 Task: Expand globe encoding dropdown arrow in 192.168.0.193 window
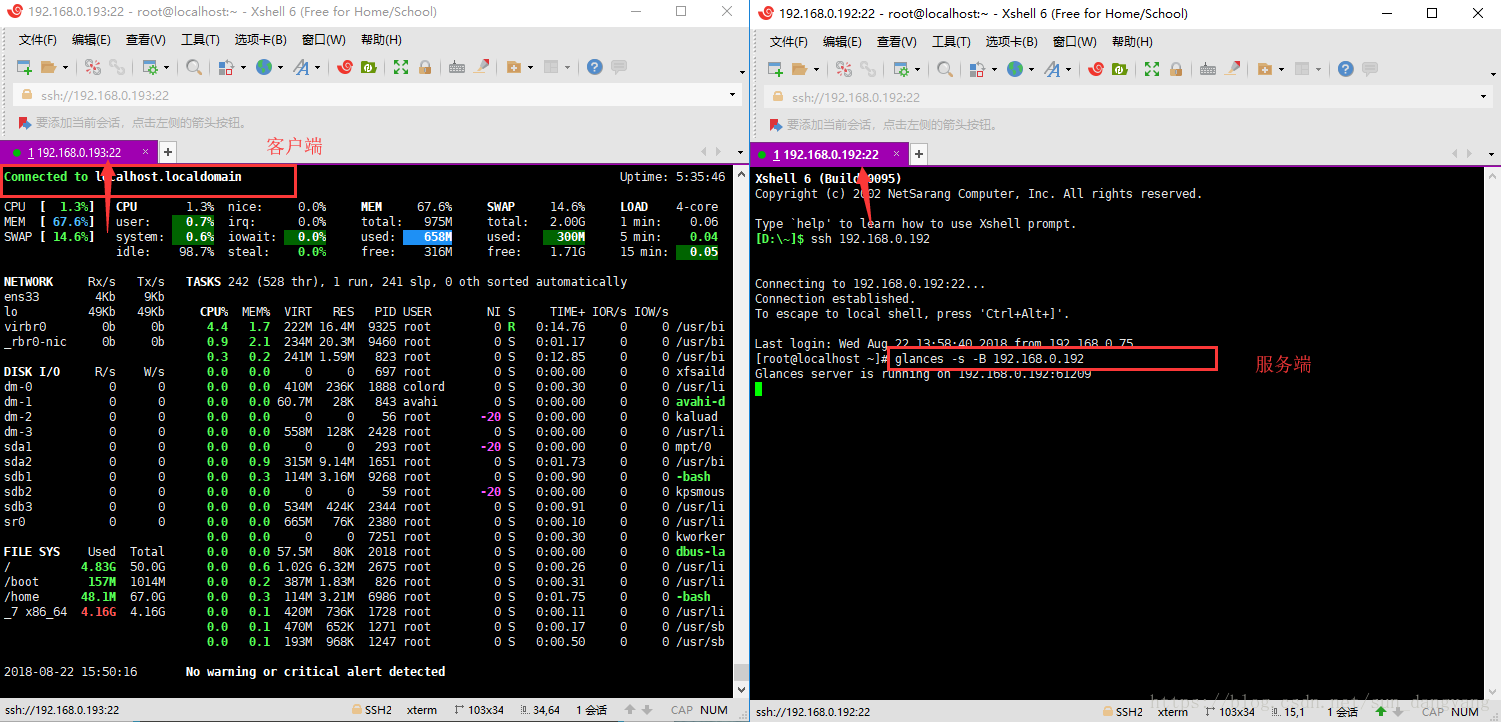coord(281,68)
